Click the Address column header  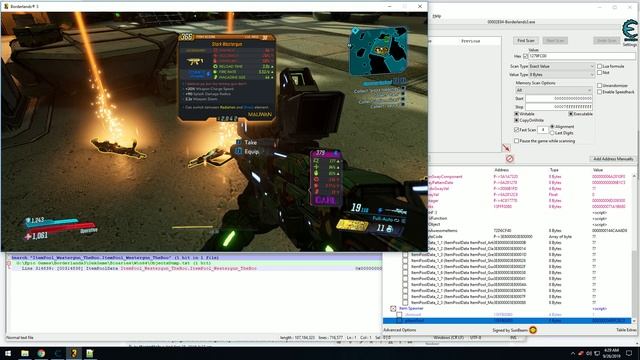501,170
